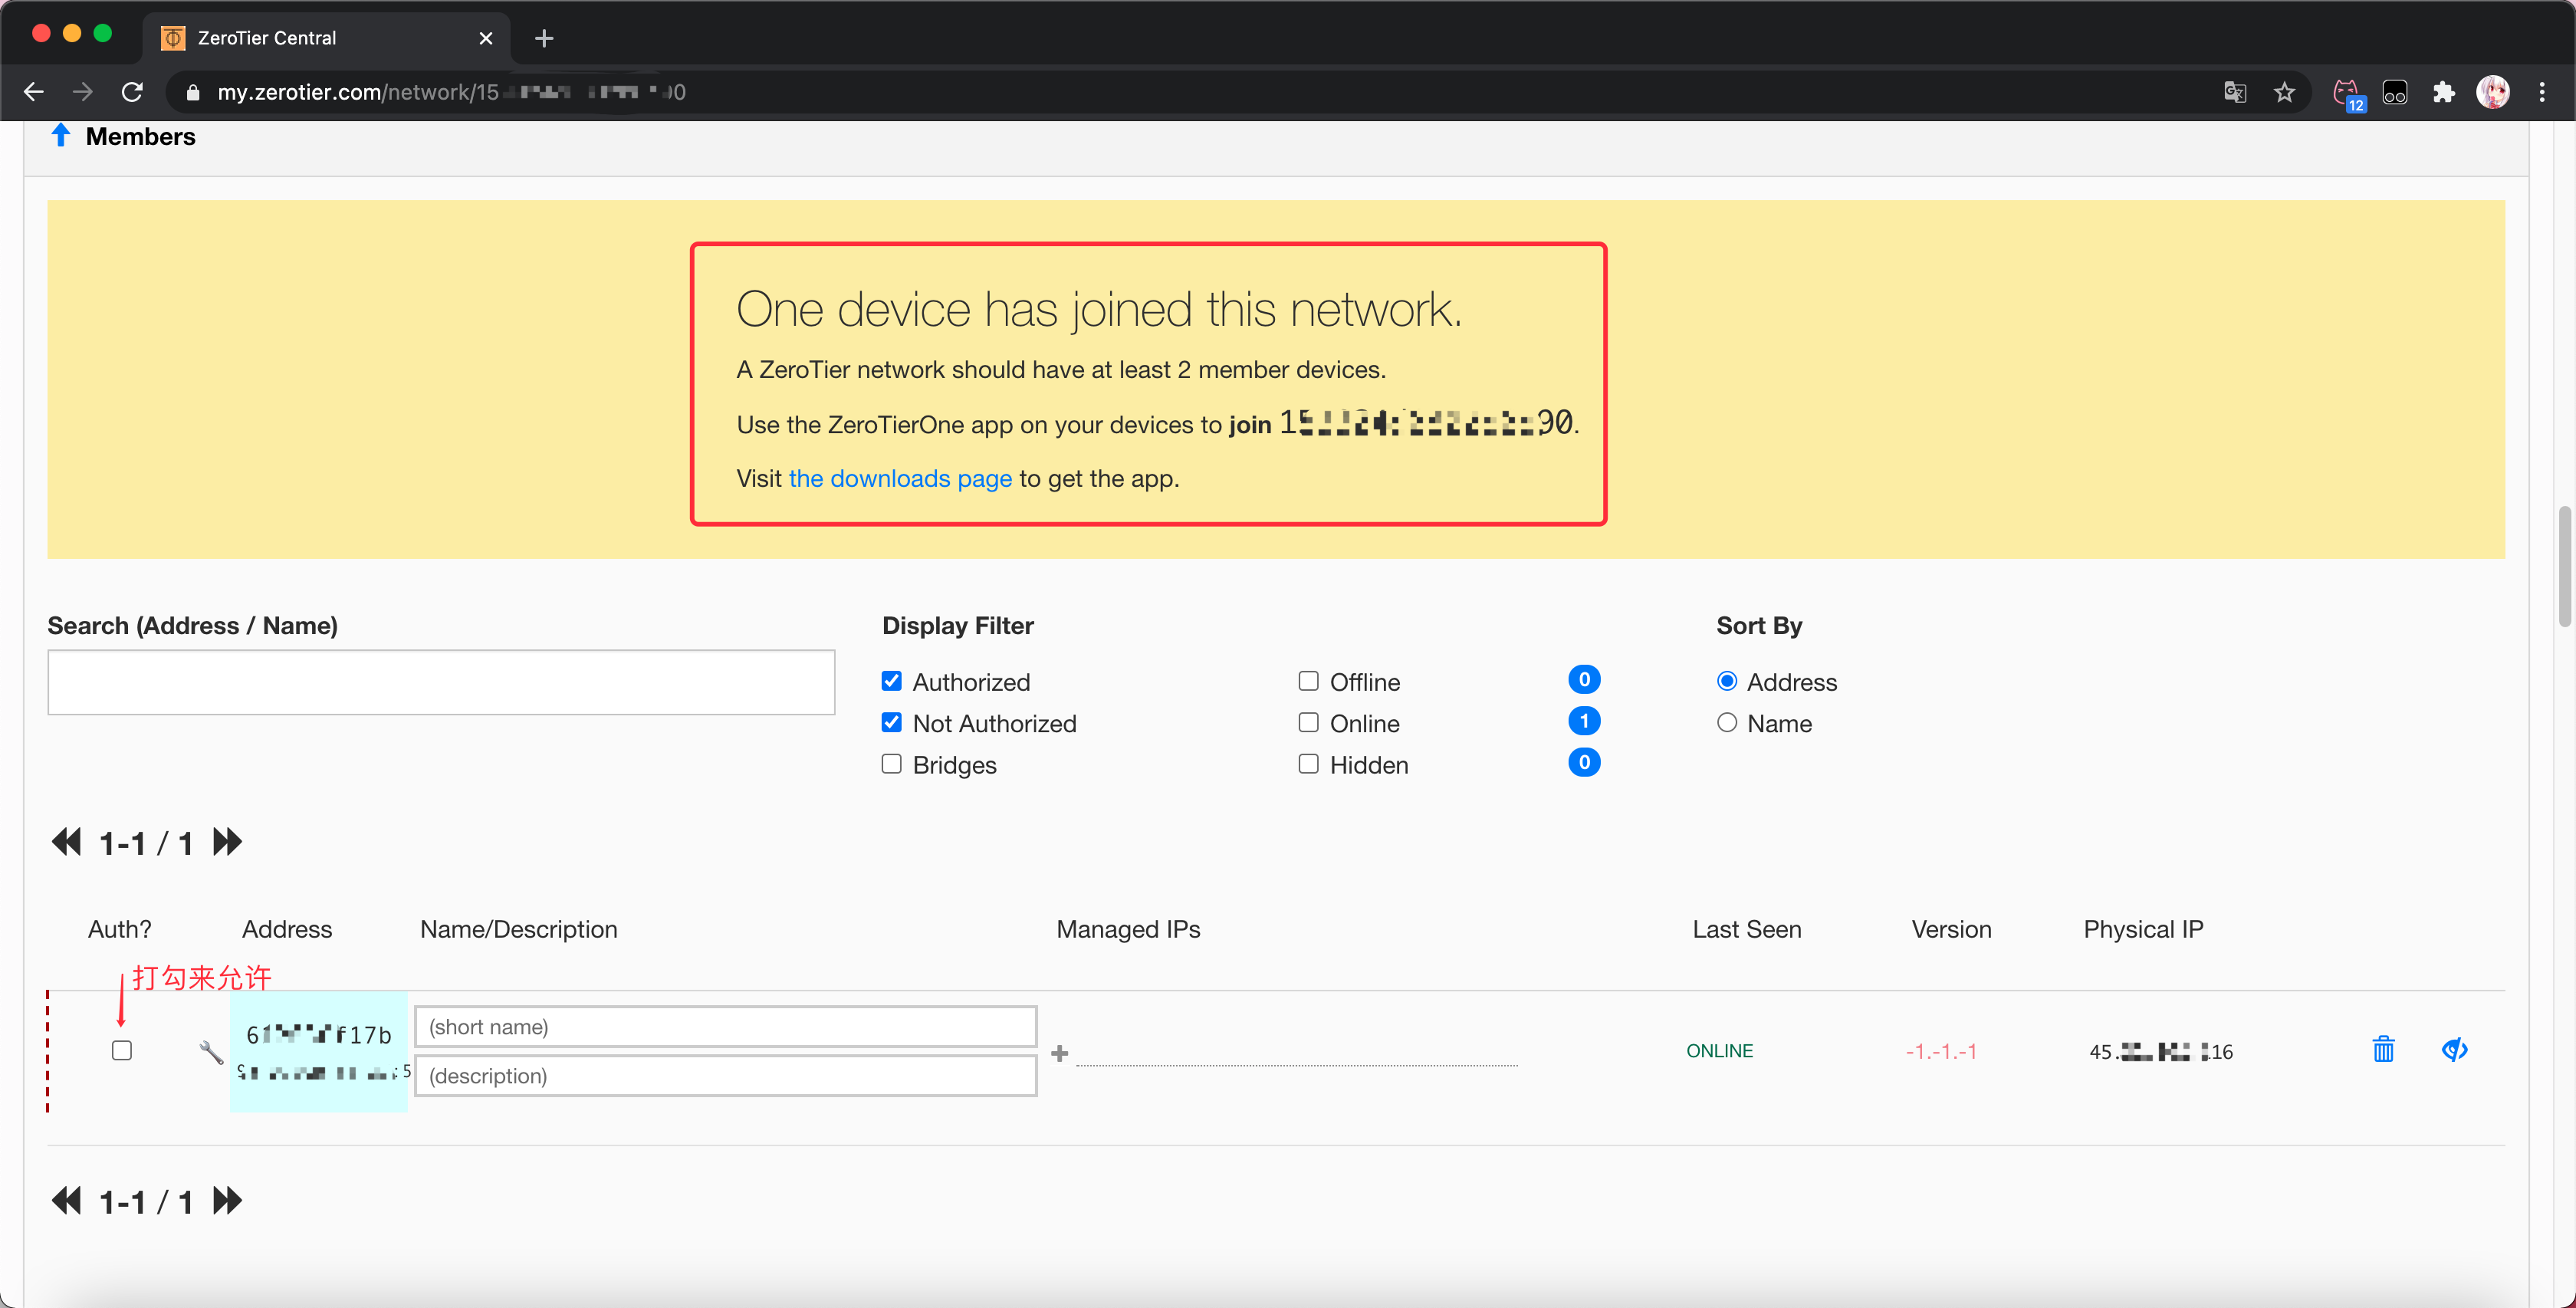The width and height of the screenshot is (2576, 1308).
Task: Click the wrench icon for the member
Action: tap(210, 1051)
